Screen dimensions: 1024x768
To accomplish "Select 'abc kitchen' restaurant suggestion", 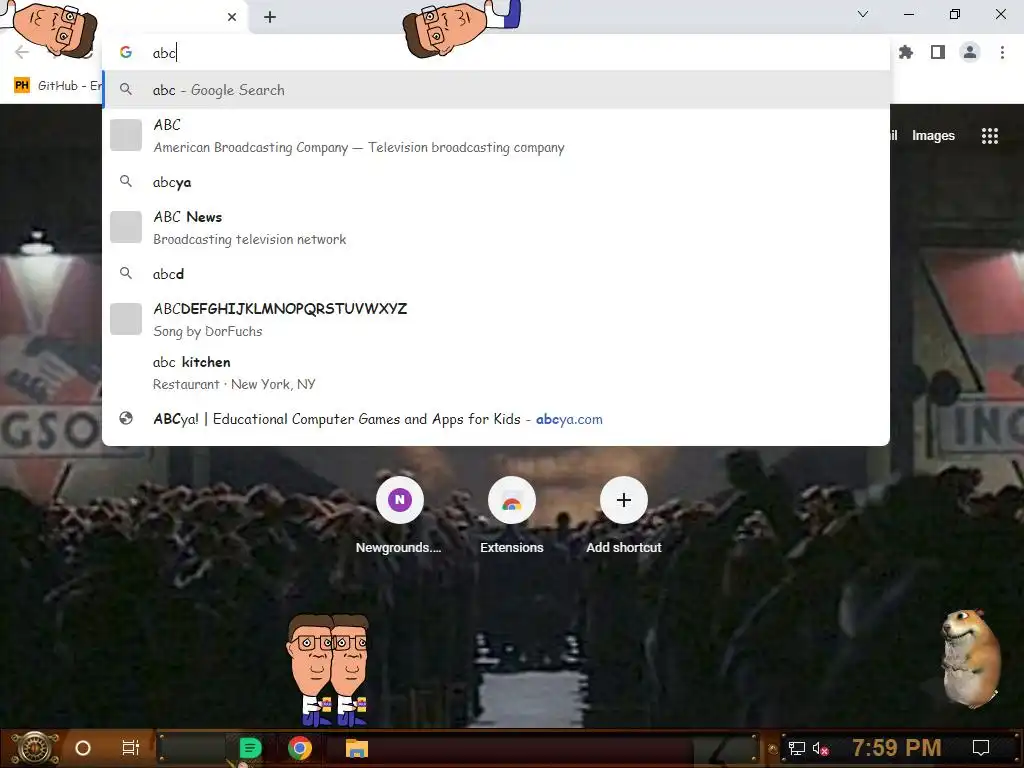I will point(496,373).
